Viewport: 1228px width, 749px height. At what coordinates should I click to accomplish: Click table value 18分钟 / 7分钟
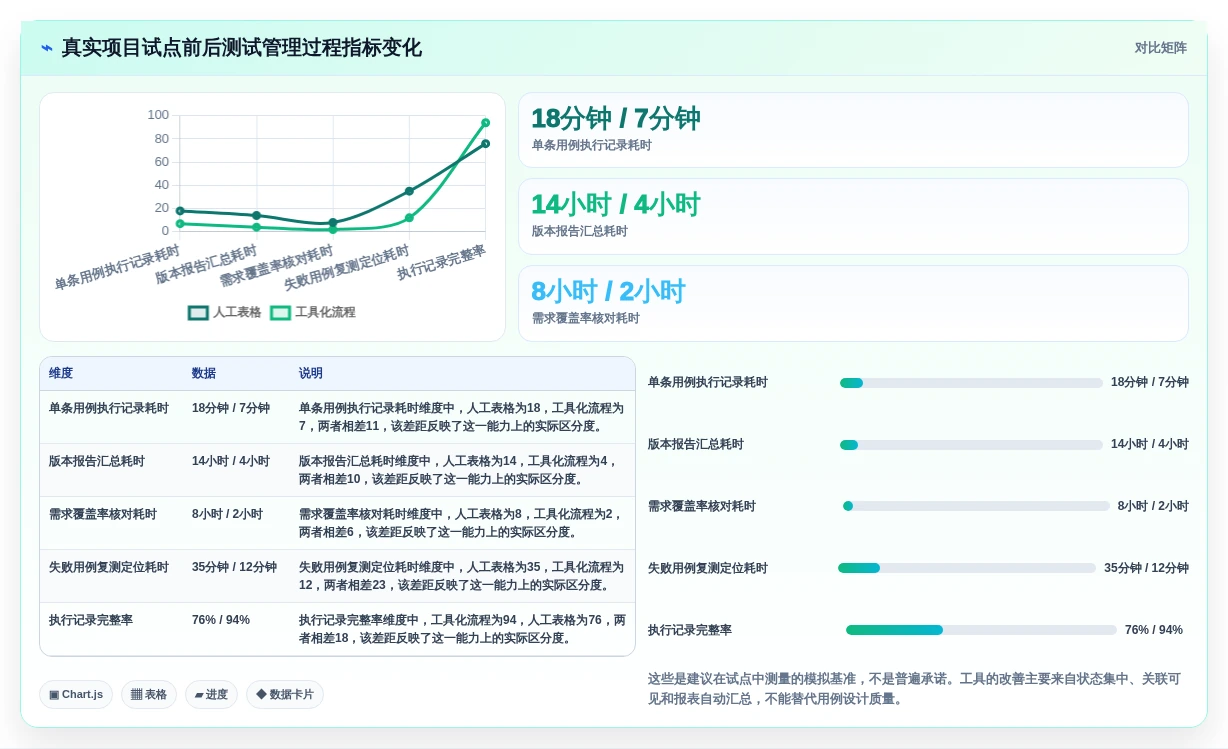pyautogui.click(x=231, y=408)
